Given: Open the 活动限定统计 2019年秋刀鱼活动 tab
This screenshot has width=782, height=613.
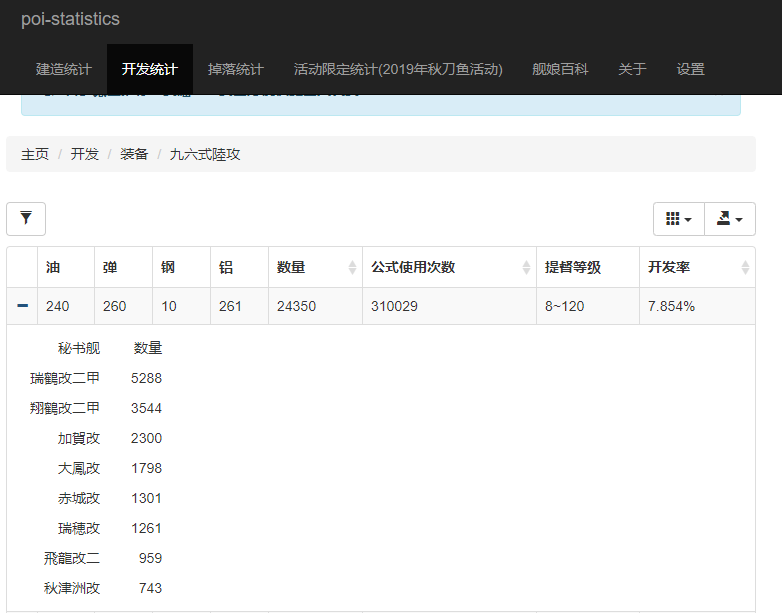Looking at the screenshot, I should click(398, 69).
